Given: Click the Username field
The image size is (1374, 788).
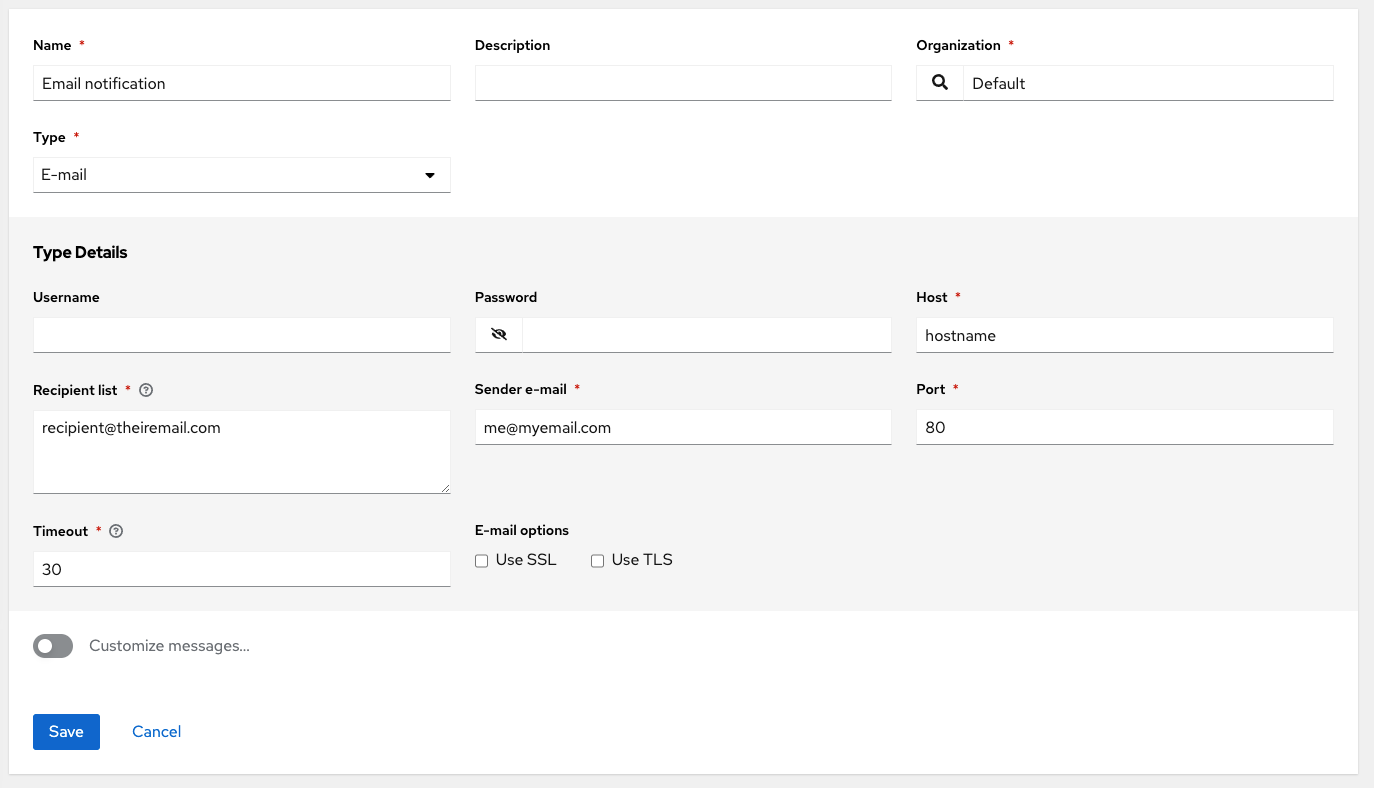Looking at the screenshot, I should click(241, 334).
